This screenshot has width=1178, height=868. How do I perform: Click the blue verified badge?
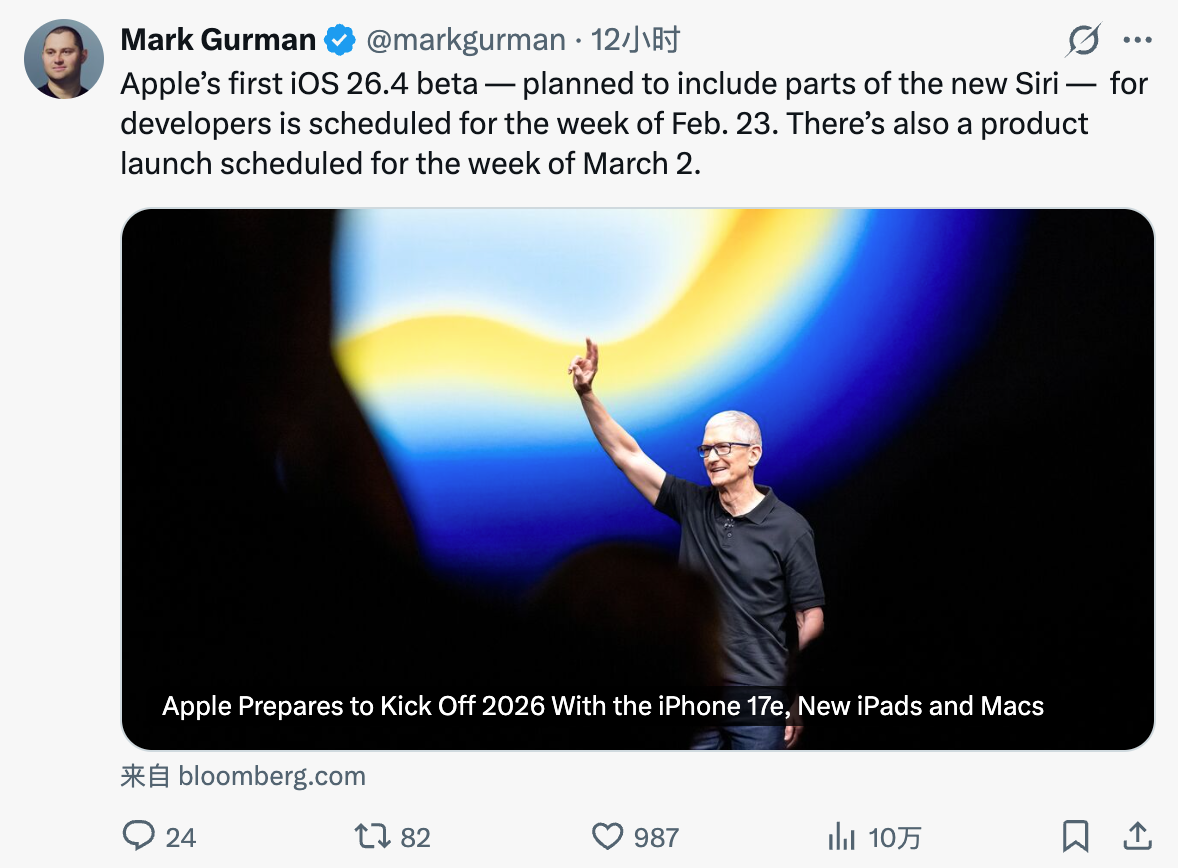pyautogui.click(x=341, y=40)
